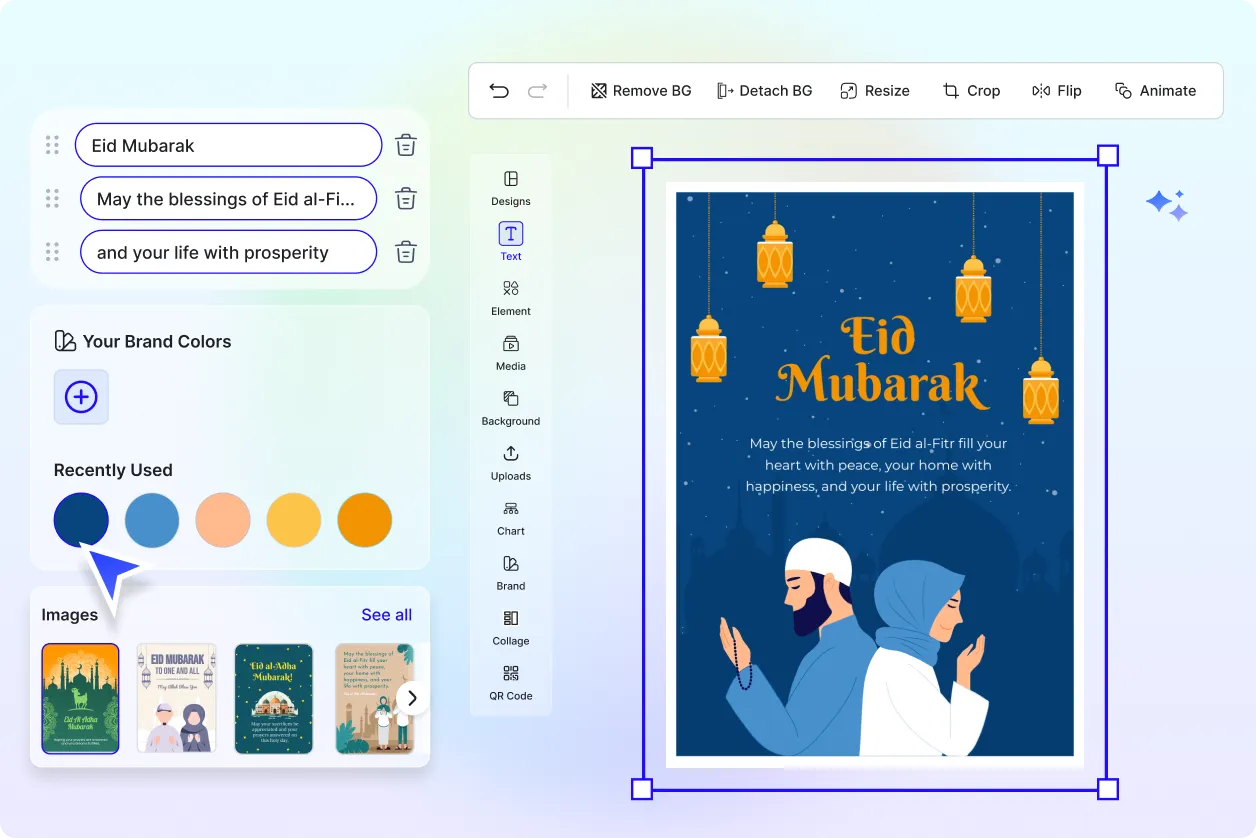
Task: Open the Background panel
Action: 510,410
